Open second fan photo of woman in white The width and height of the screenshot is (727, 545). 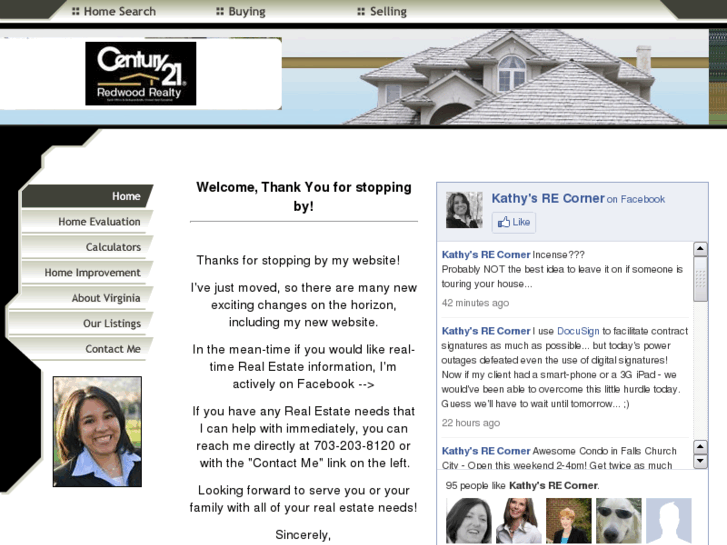(x=519, y=520)
